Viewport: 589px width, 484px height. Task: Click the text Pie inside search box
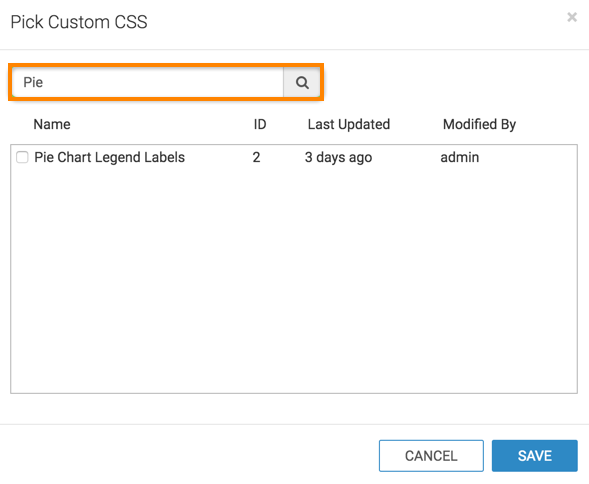33,82
